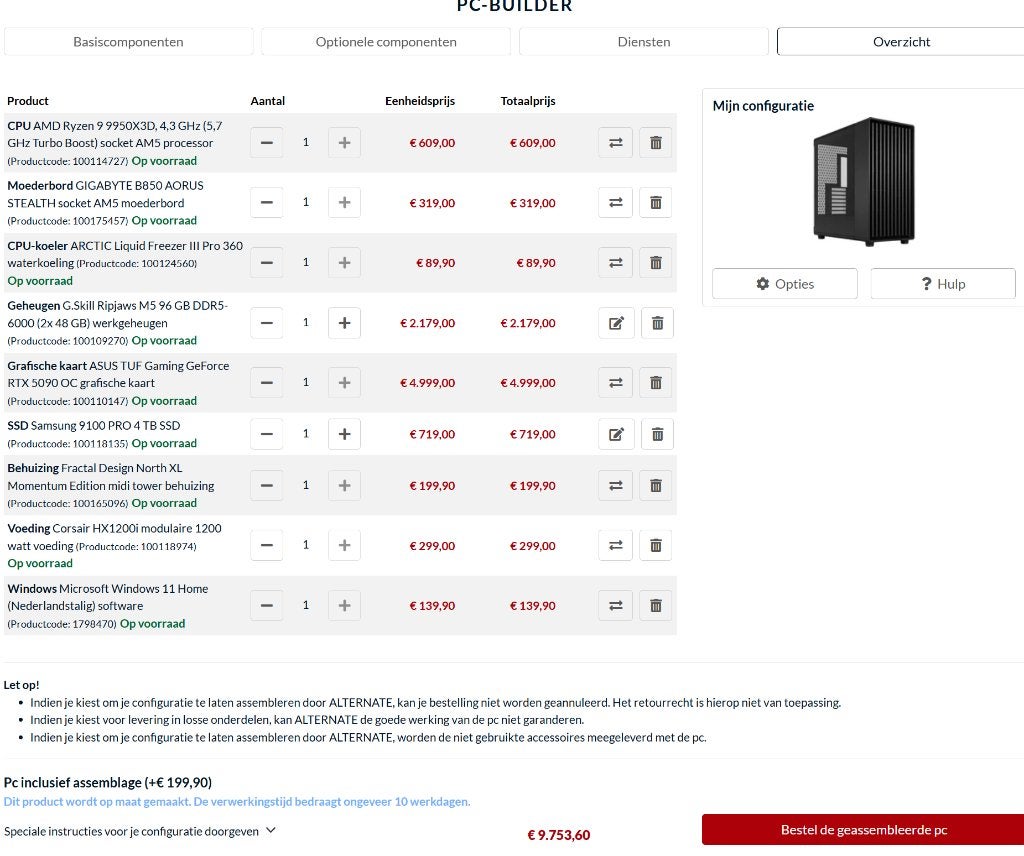Decrease quantity of G.Skill Ripjaws memory
Image resolution: width=1024 pixels, height=856 pixels.
coord(266,323)
